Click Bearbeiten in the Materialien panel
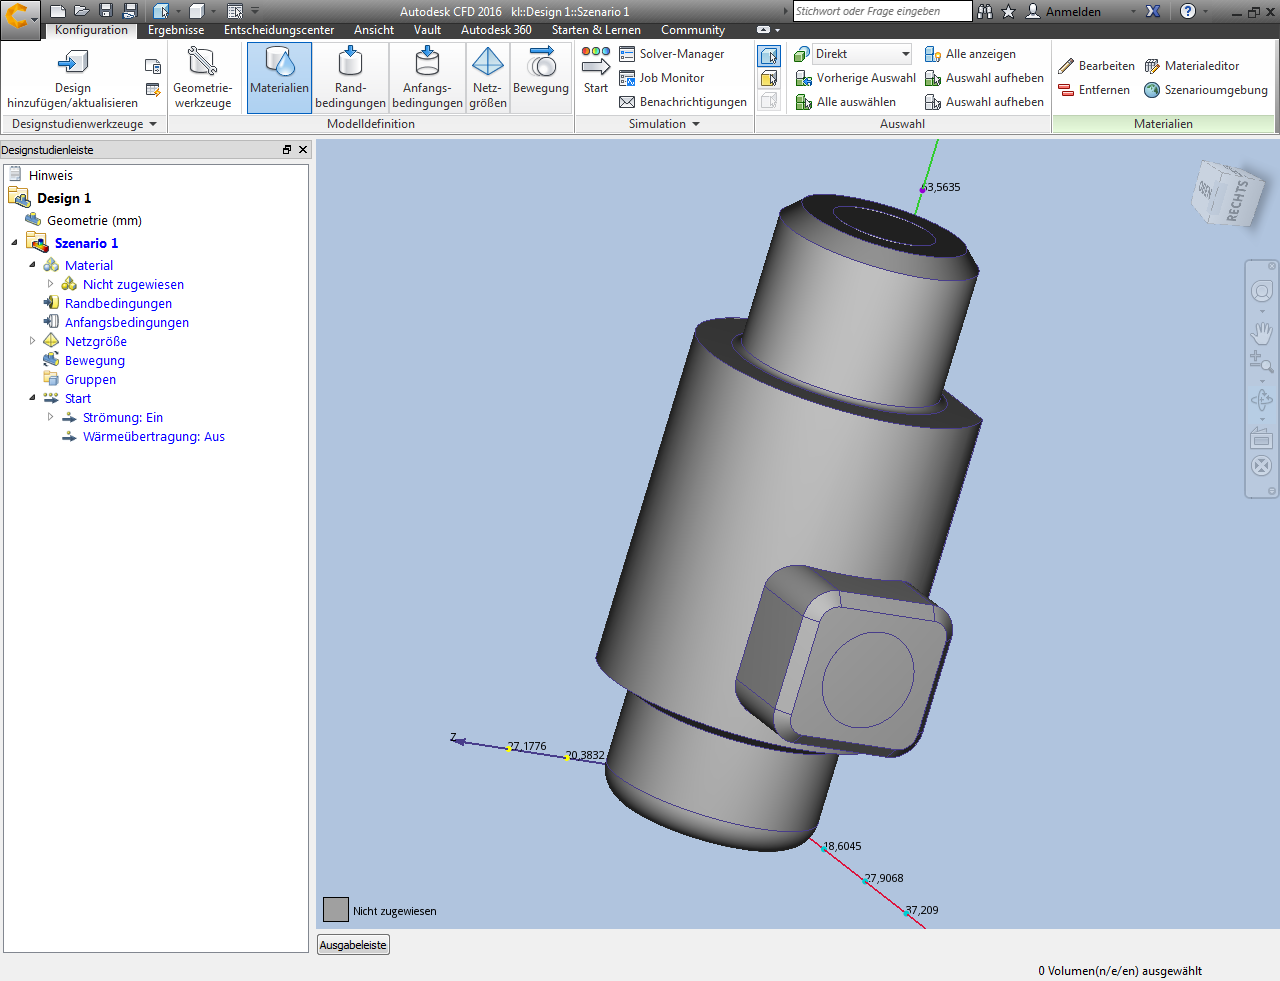The width and height of the screenshot is (1280, 981). (1096, 66)
